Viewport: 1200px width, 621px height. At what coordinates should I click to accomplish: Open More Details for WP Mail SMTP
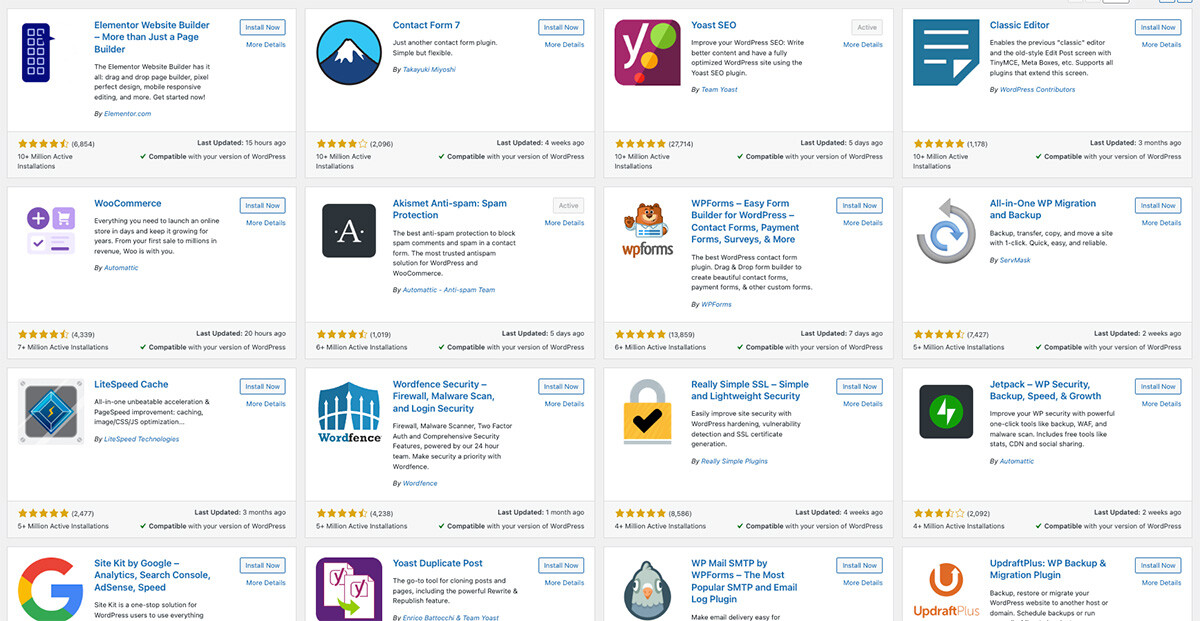pos(861,582)
